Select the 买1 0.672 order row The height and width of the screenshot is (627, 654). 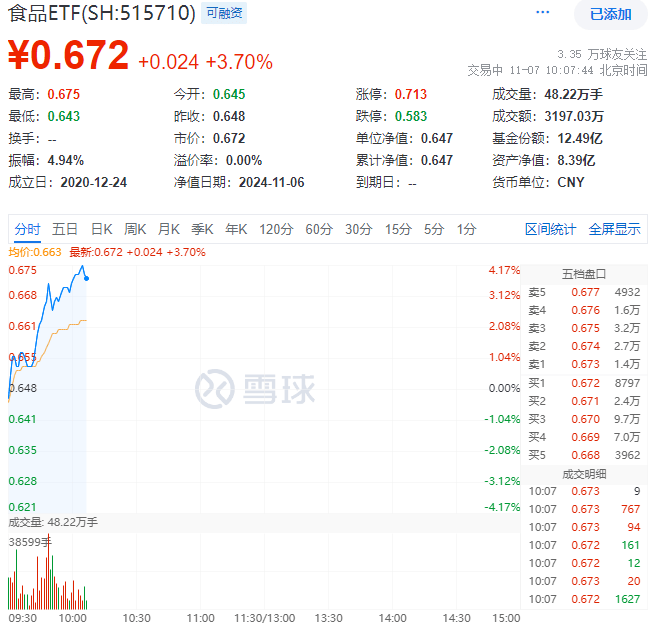click(x=584, y=383)
